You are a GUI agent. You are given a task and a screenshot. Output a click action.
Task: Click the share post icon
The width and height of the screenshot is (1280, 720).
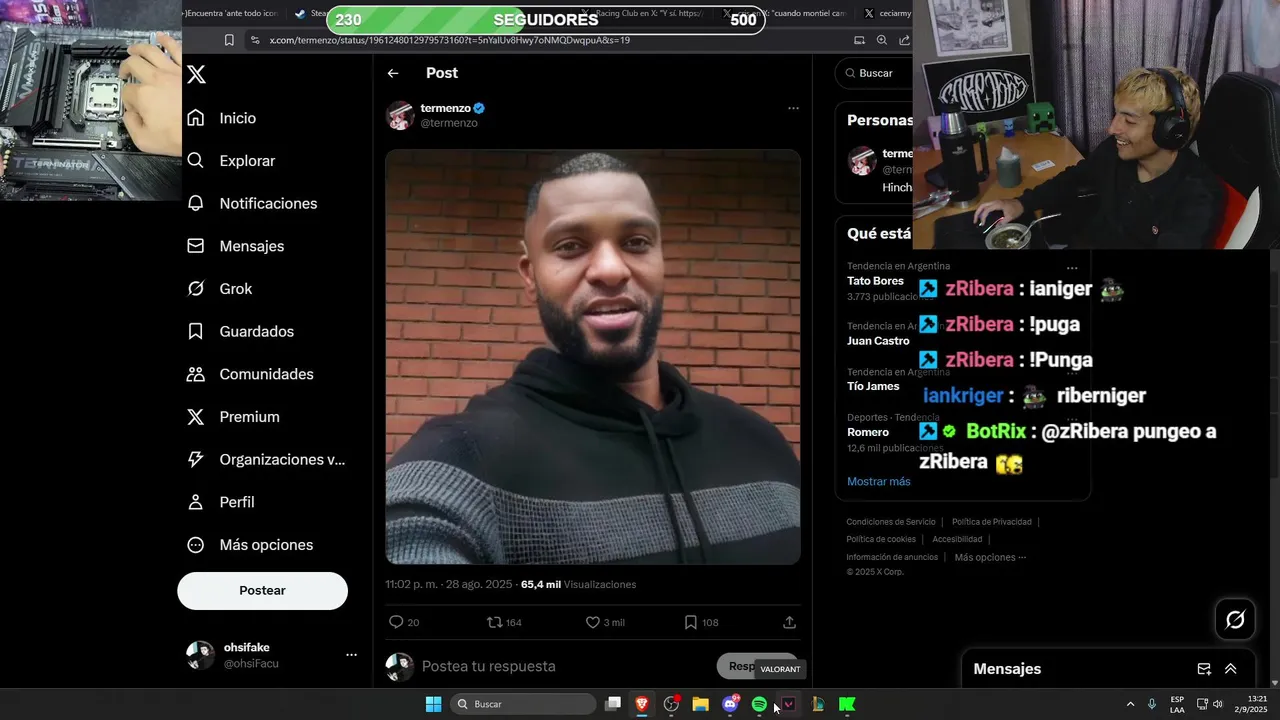coord(789,622)
